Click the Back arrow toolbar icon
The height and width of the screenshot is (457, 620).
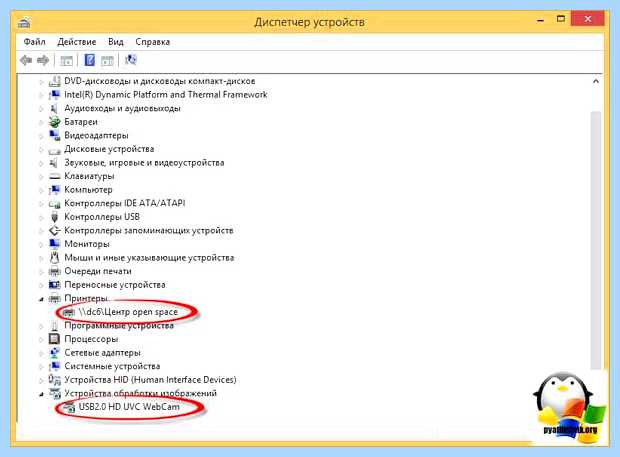(x=26, y=60)
